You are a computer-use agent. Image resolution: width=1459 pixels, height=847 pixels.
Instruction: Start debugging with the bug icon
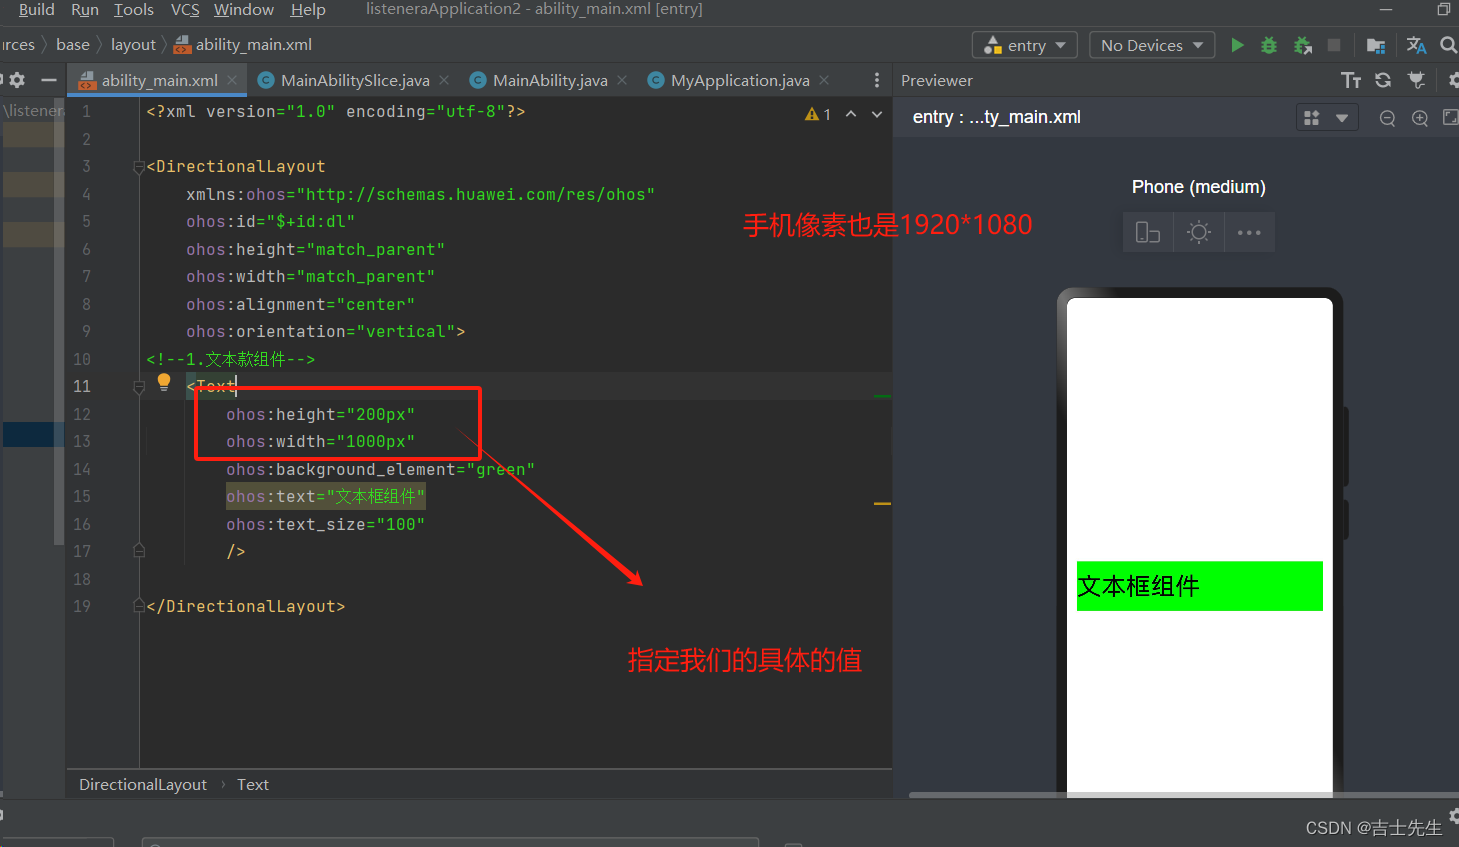click(x=1269, y=45)
